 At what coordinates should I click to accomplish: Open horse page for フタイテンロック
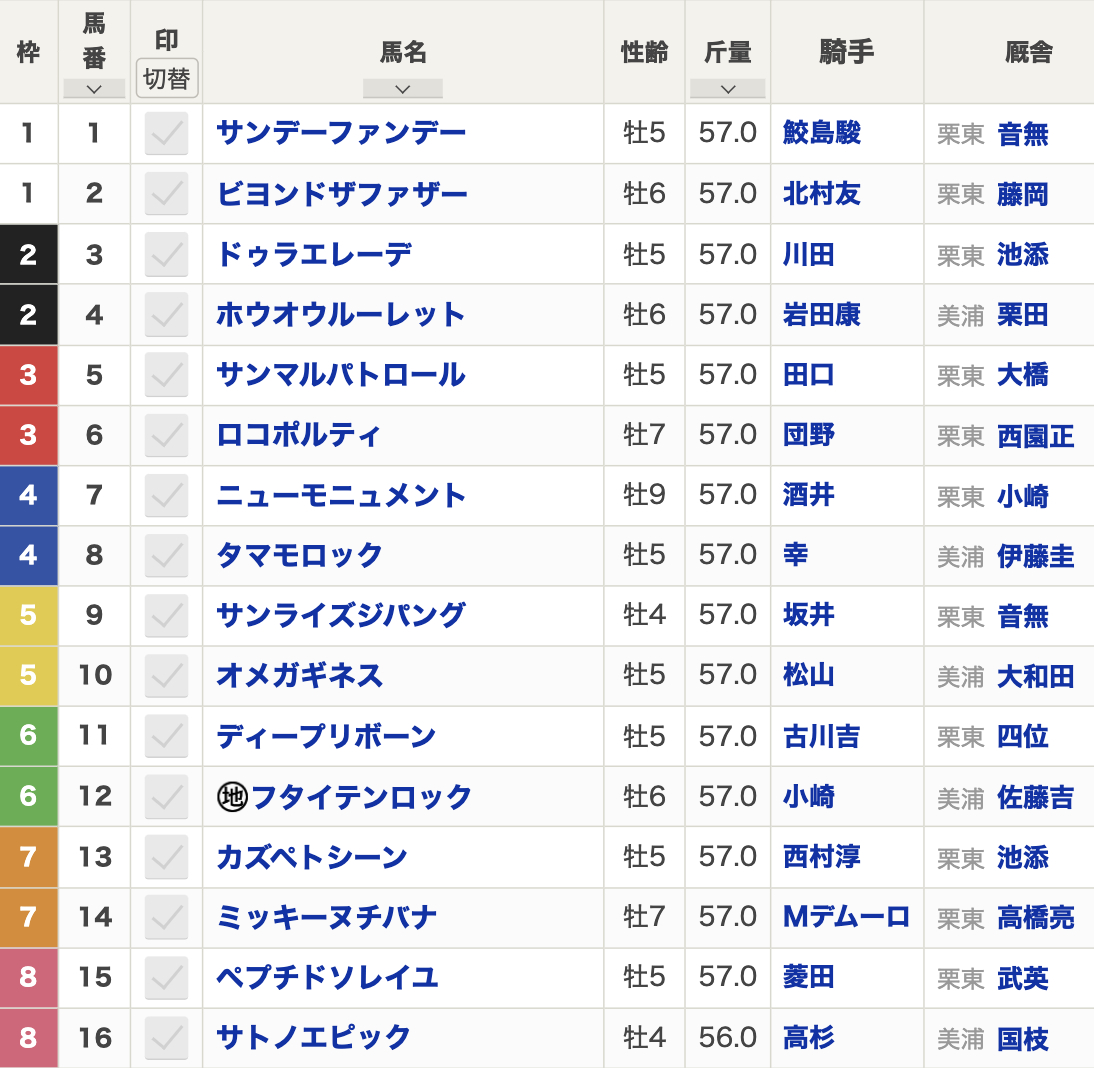[361, 797]
